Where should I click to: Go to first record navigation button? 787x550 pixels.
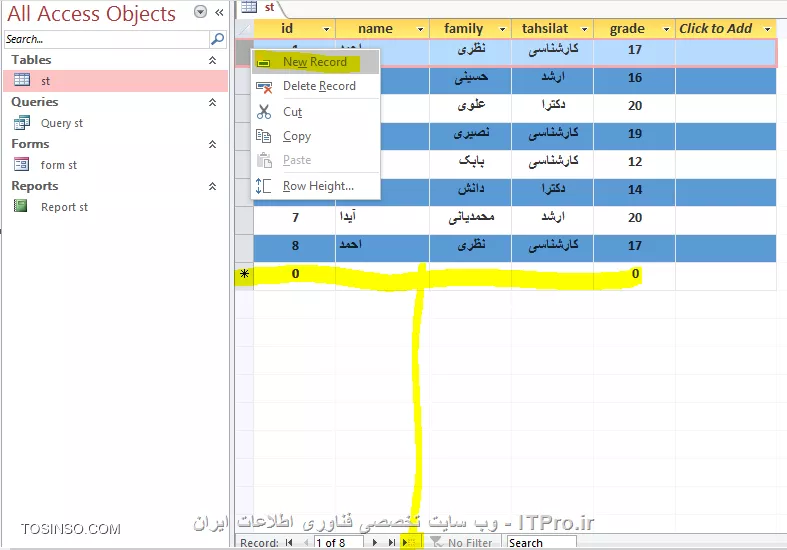click(x=289, y=542)
